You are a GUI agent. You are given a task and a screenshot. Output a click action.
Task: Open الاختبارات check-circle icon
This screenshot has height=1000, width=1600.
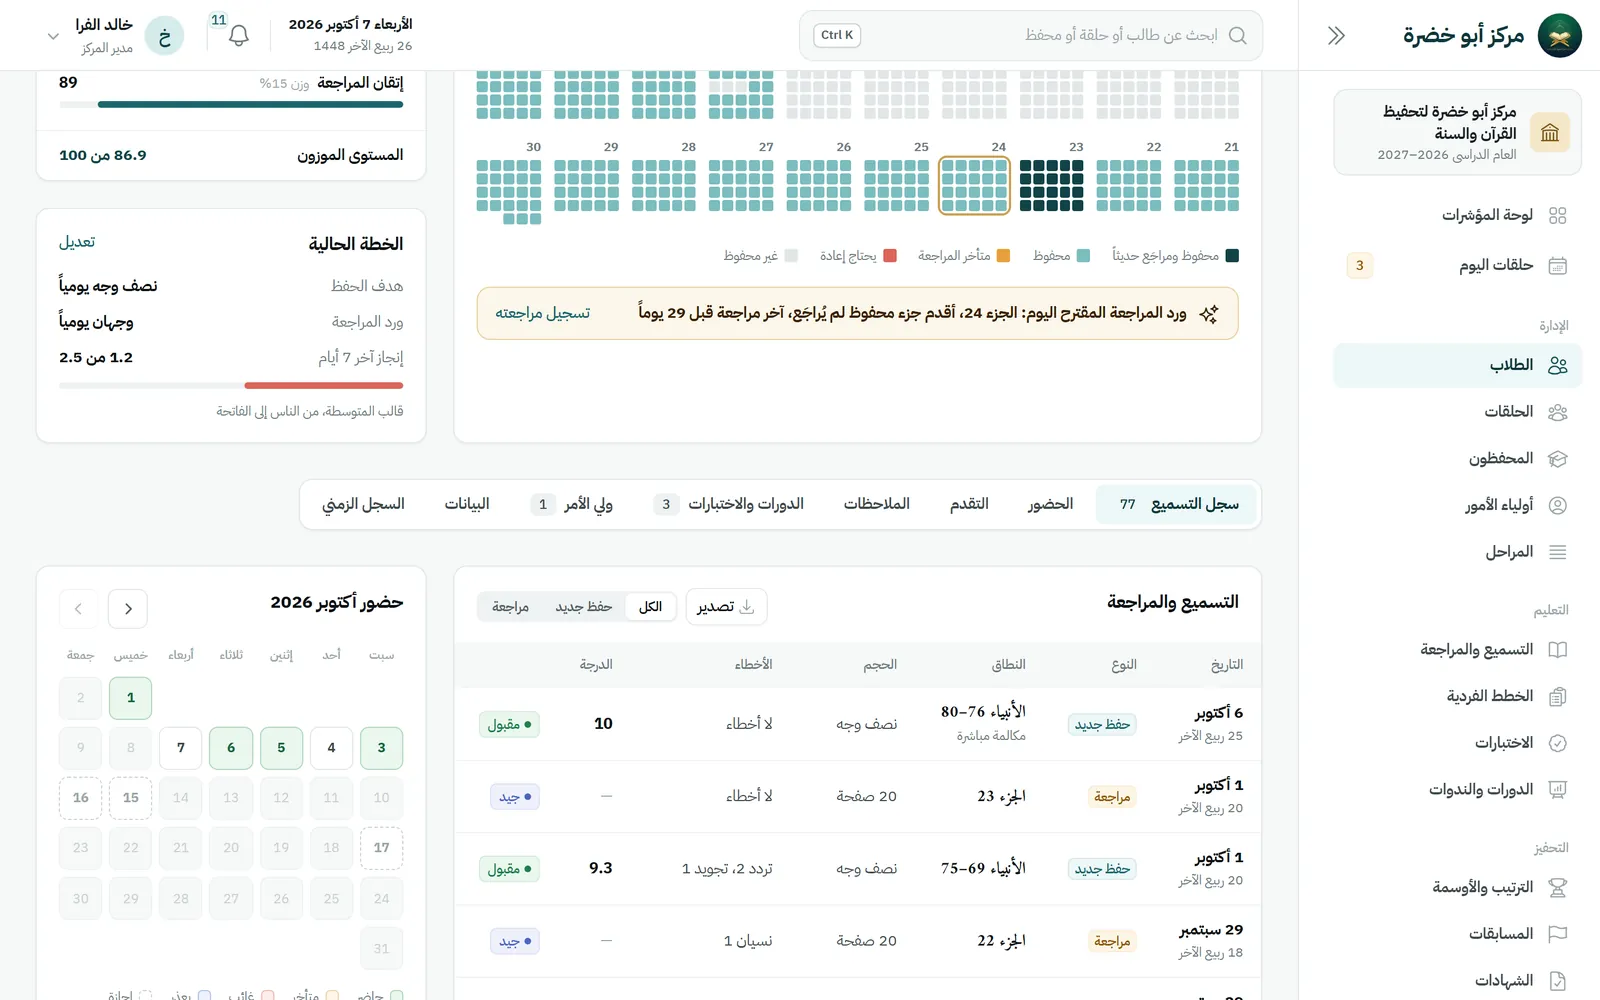click(1557, 743)
